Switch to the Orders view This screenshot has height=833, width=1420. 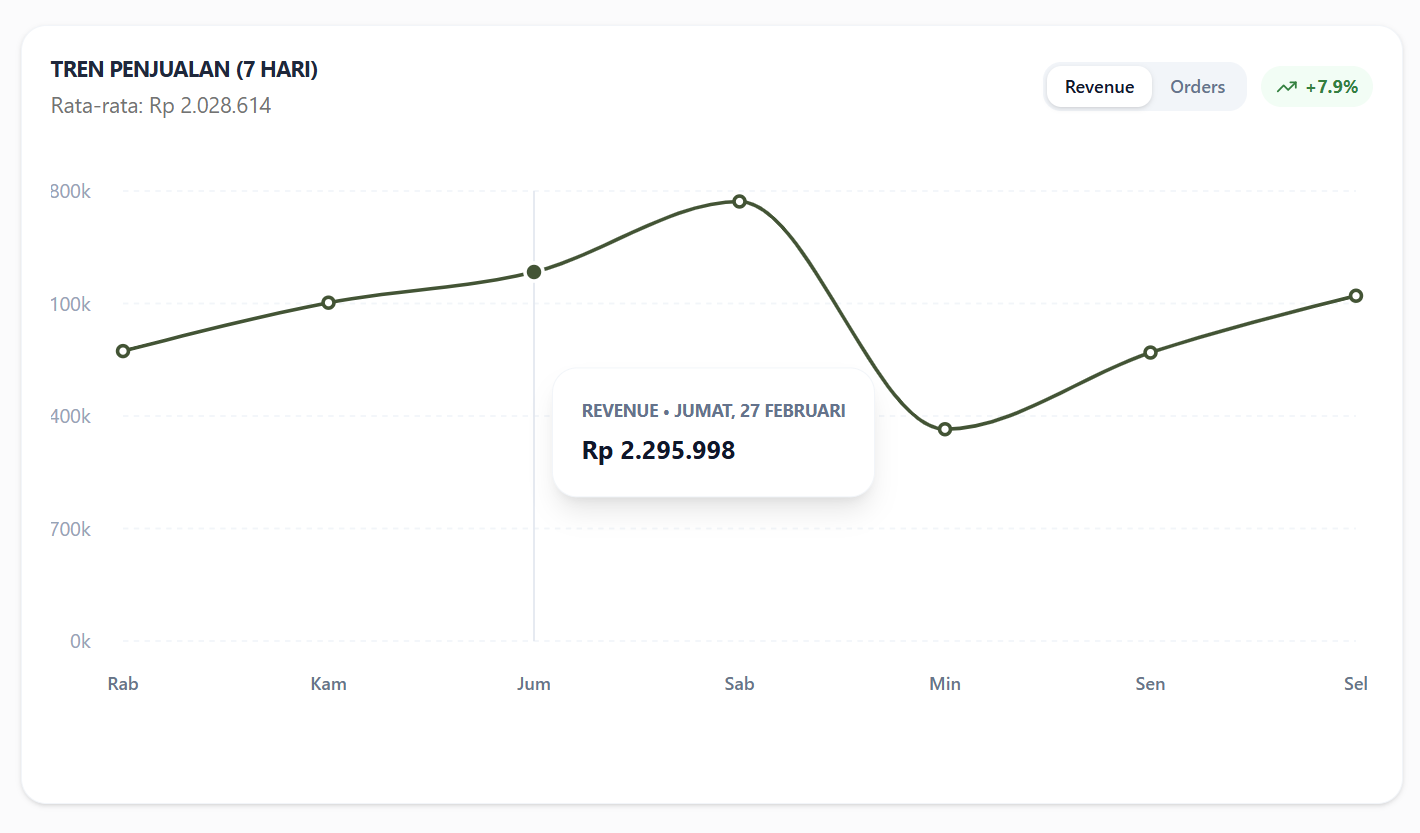coord(1197,87)
